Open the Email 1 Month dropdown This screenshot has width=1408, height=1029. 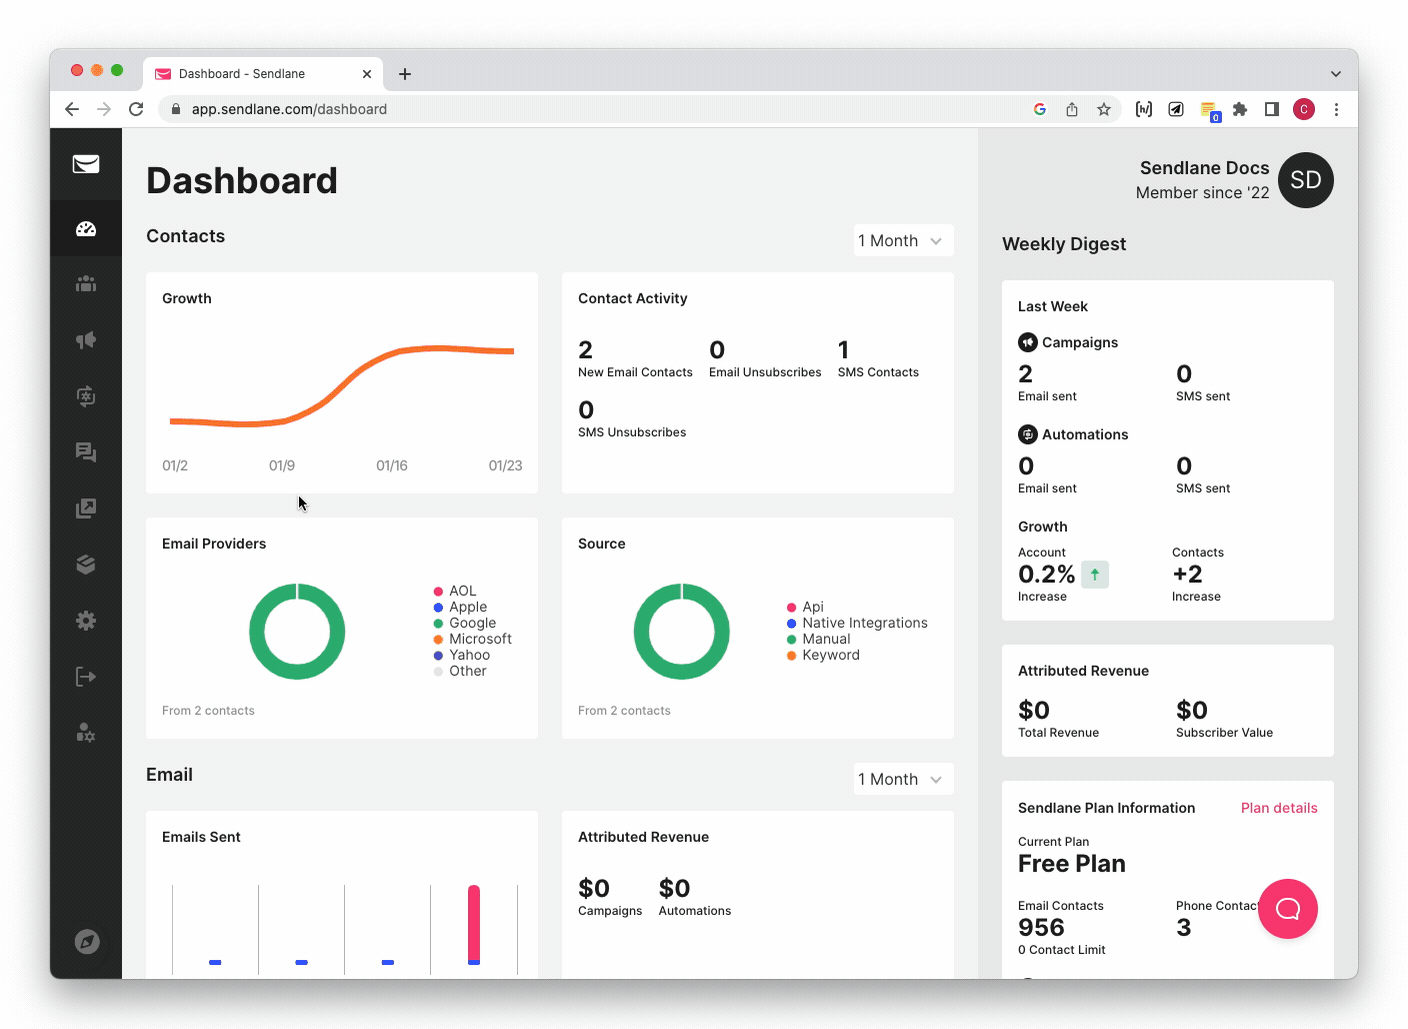pyautogui.click(x=903, y=779)
